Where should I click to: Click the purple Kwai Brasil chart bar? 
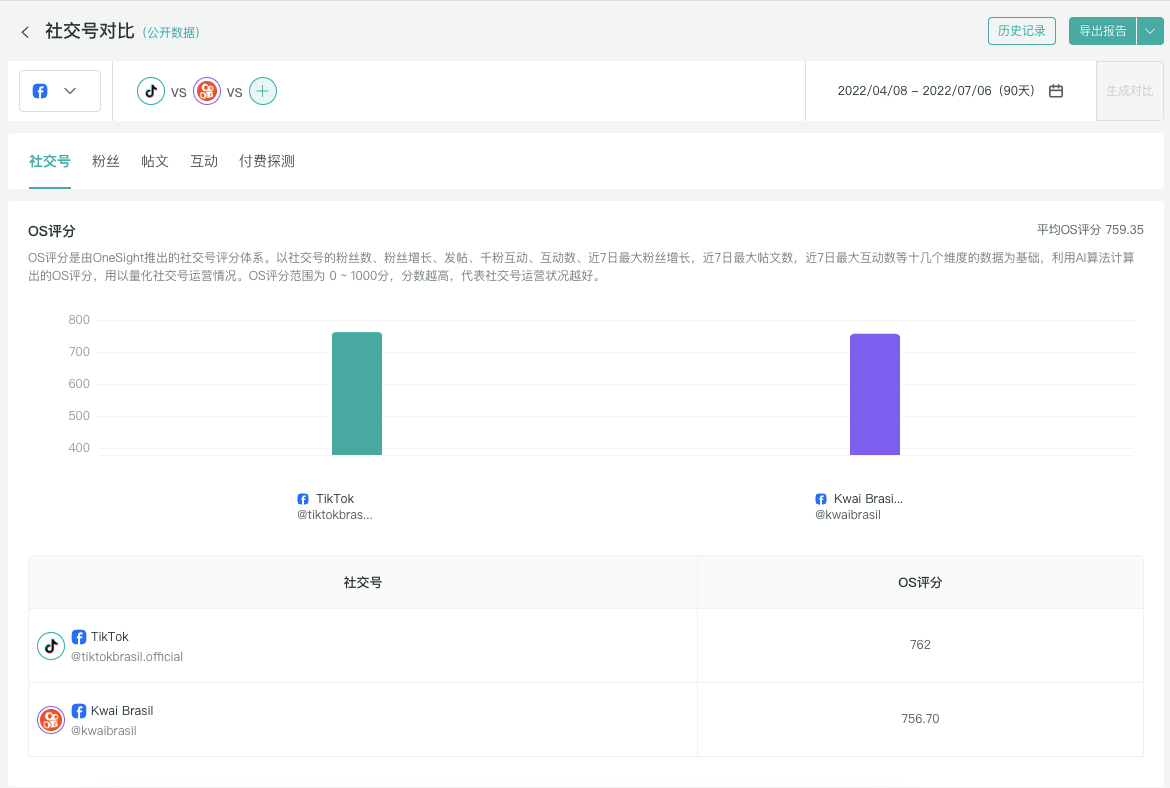click(x=875, y=394)
